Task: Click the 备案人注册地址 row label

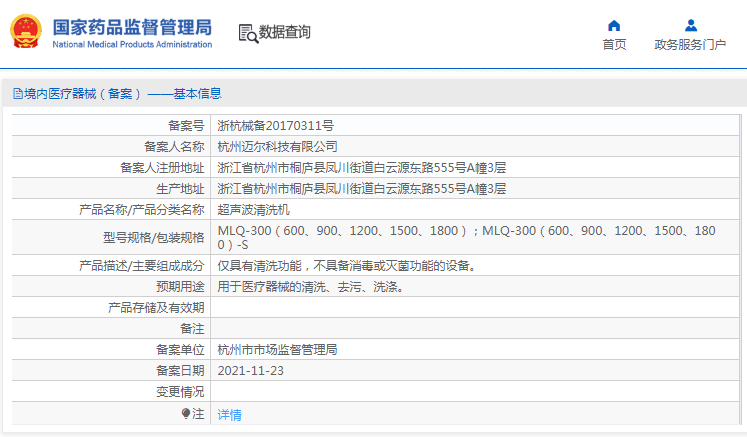Action: (x=162, y=168)
